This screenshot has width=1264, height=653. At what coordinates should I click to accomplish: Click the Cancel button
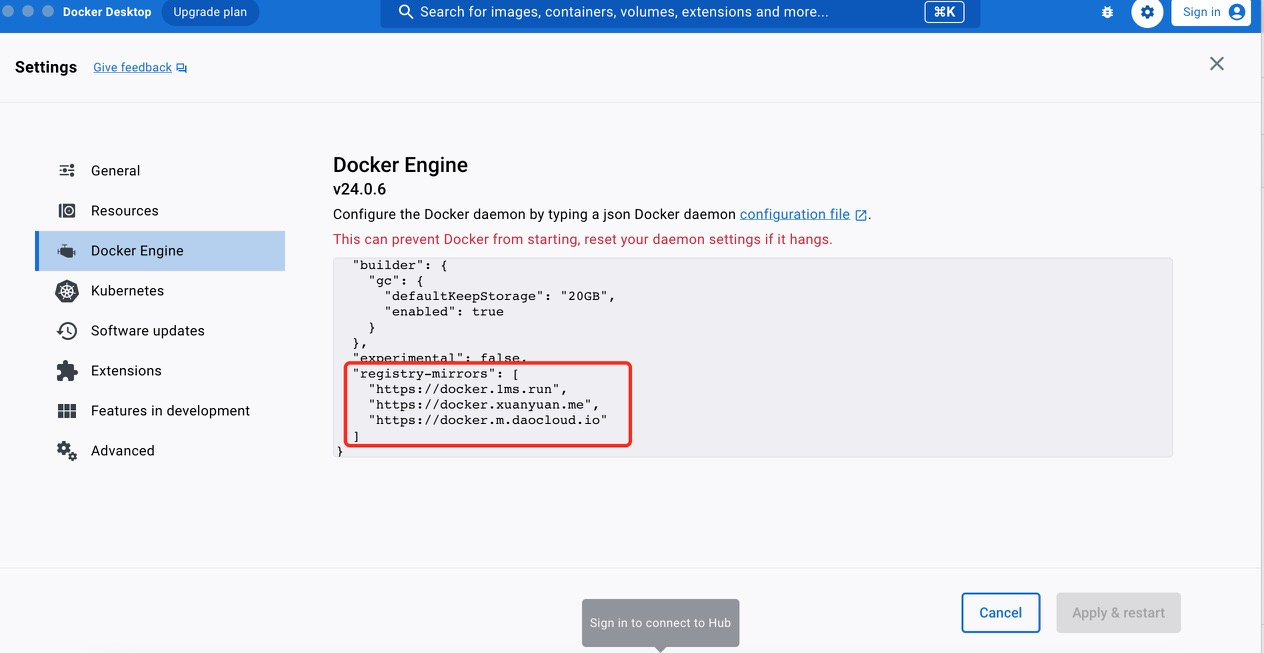pyautogui.click(x=1000, y=613)
